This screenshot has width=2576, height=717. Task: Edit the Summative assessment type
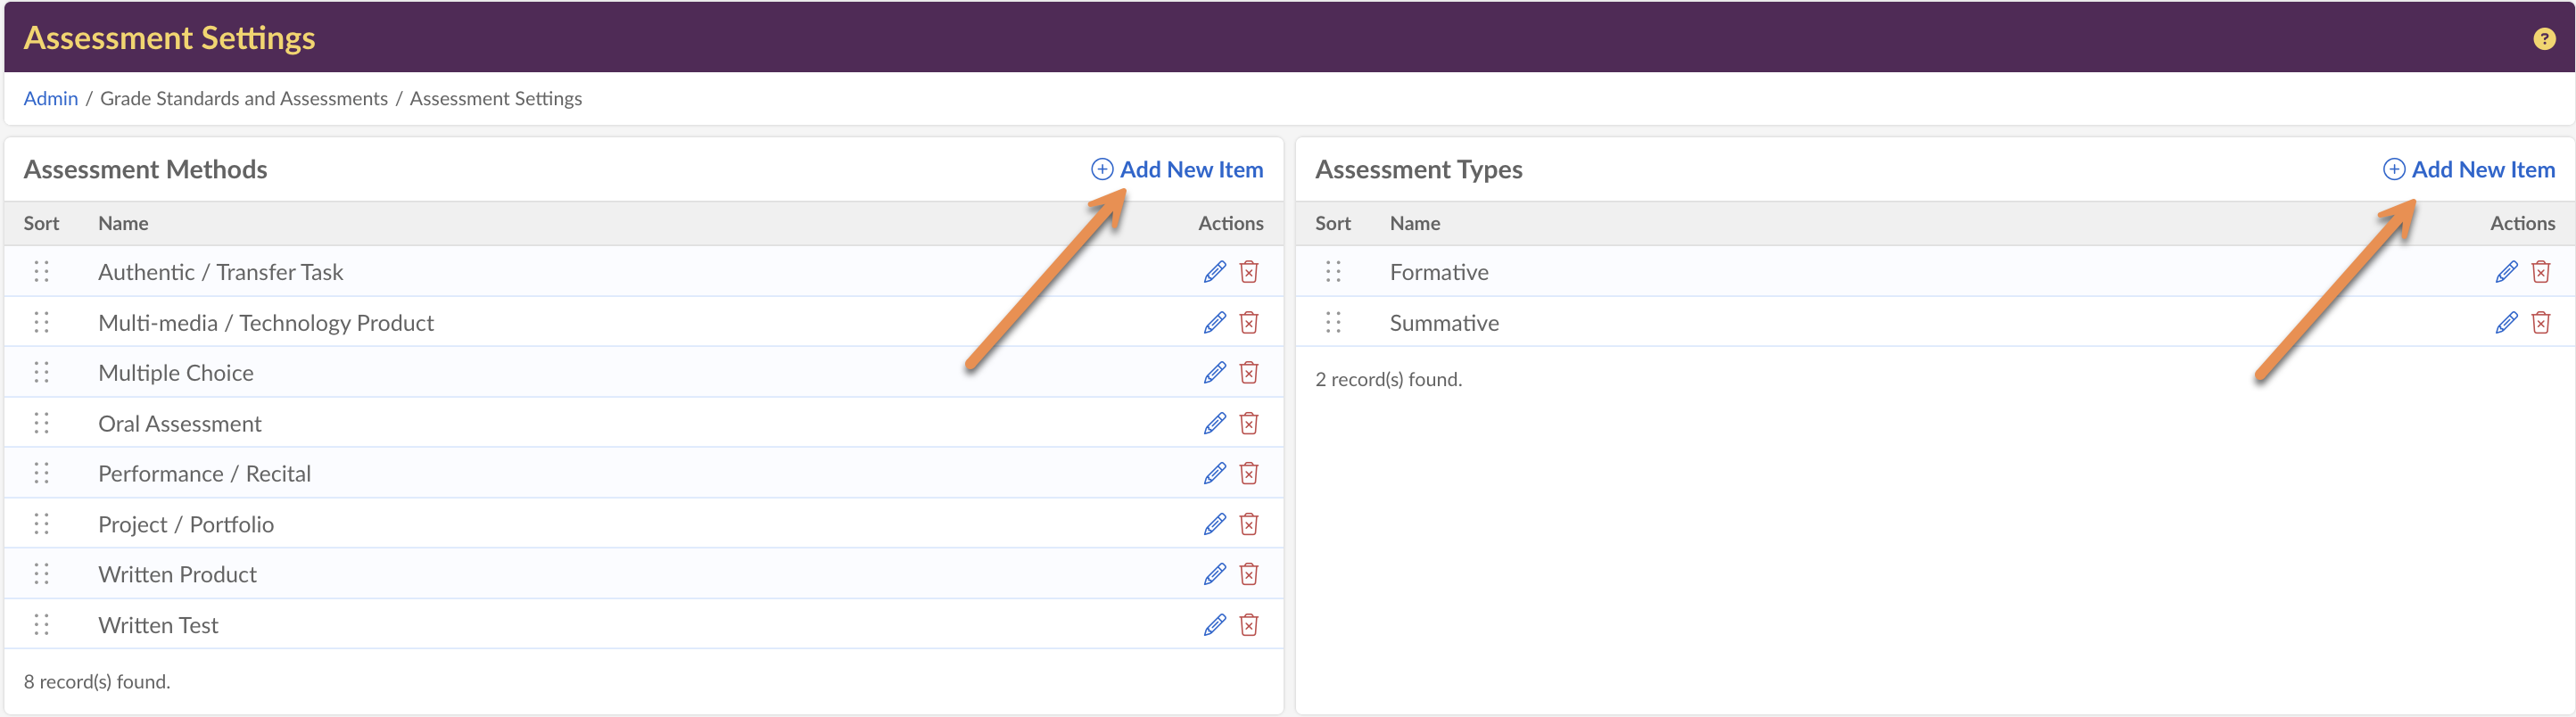(x=2506, y=323)
